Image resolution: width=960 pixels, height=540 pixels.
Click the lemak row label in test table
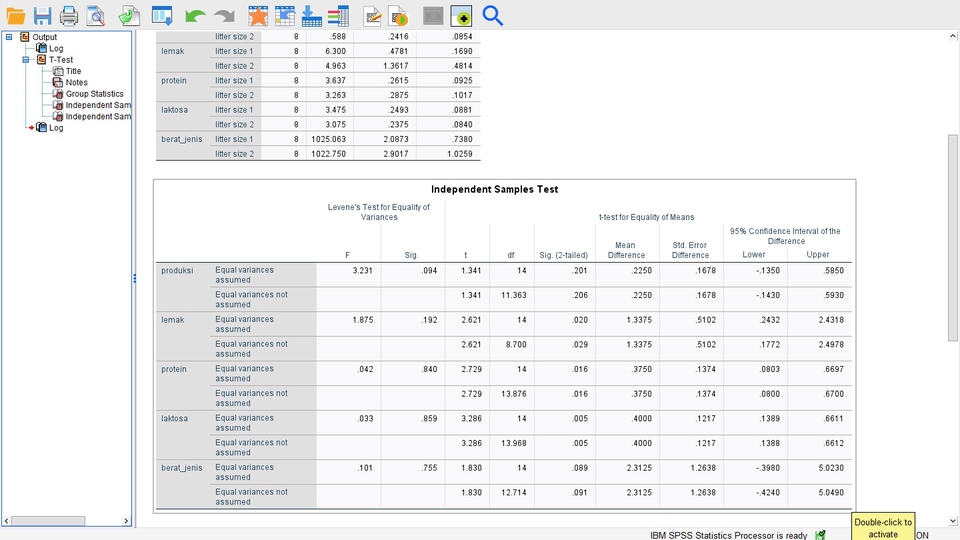click(173, 320)
